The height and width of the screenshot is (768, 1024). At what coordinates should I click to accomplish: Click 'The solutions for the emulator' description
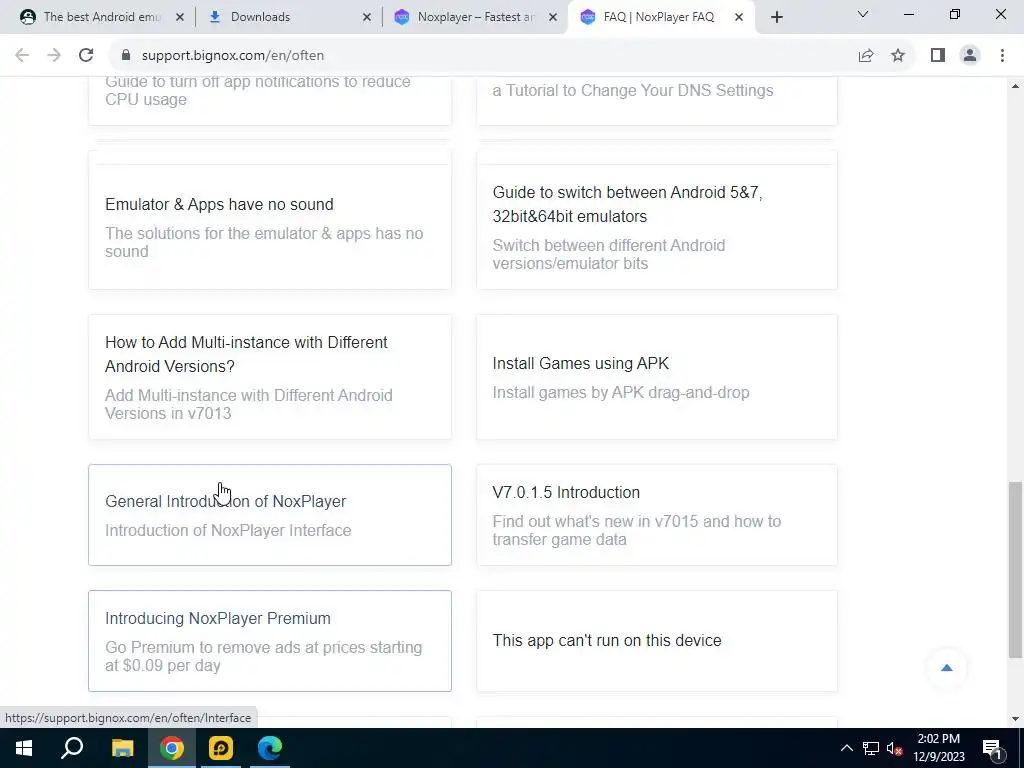click(264, 242)
